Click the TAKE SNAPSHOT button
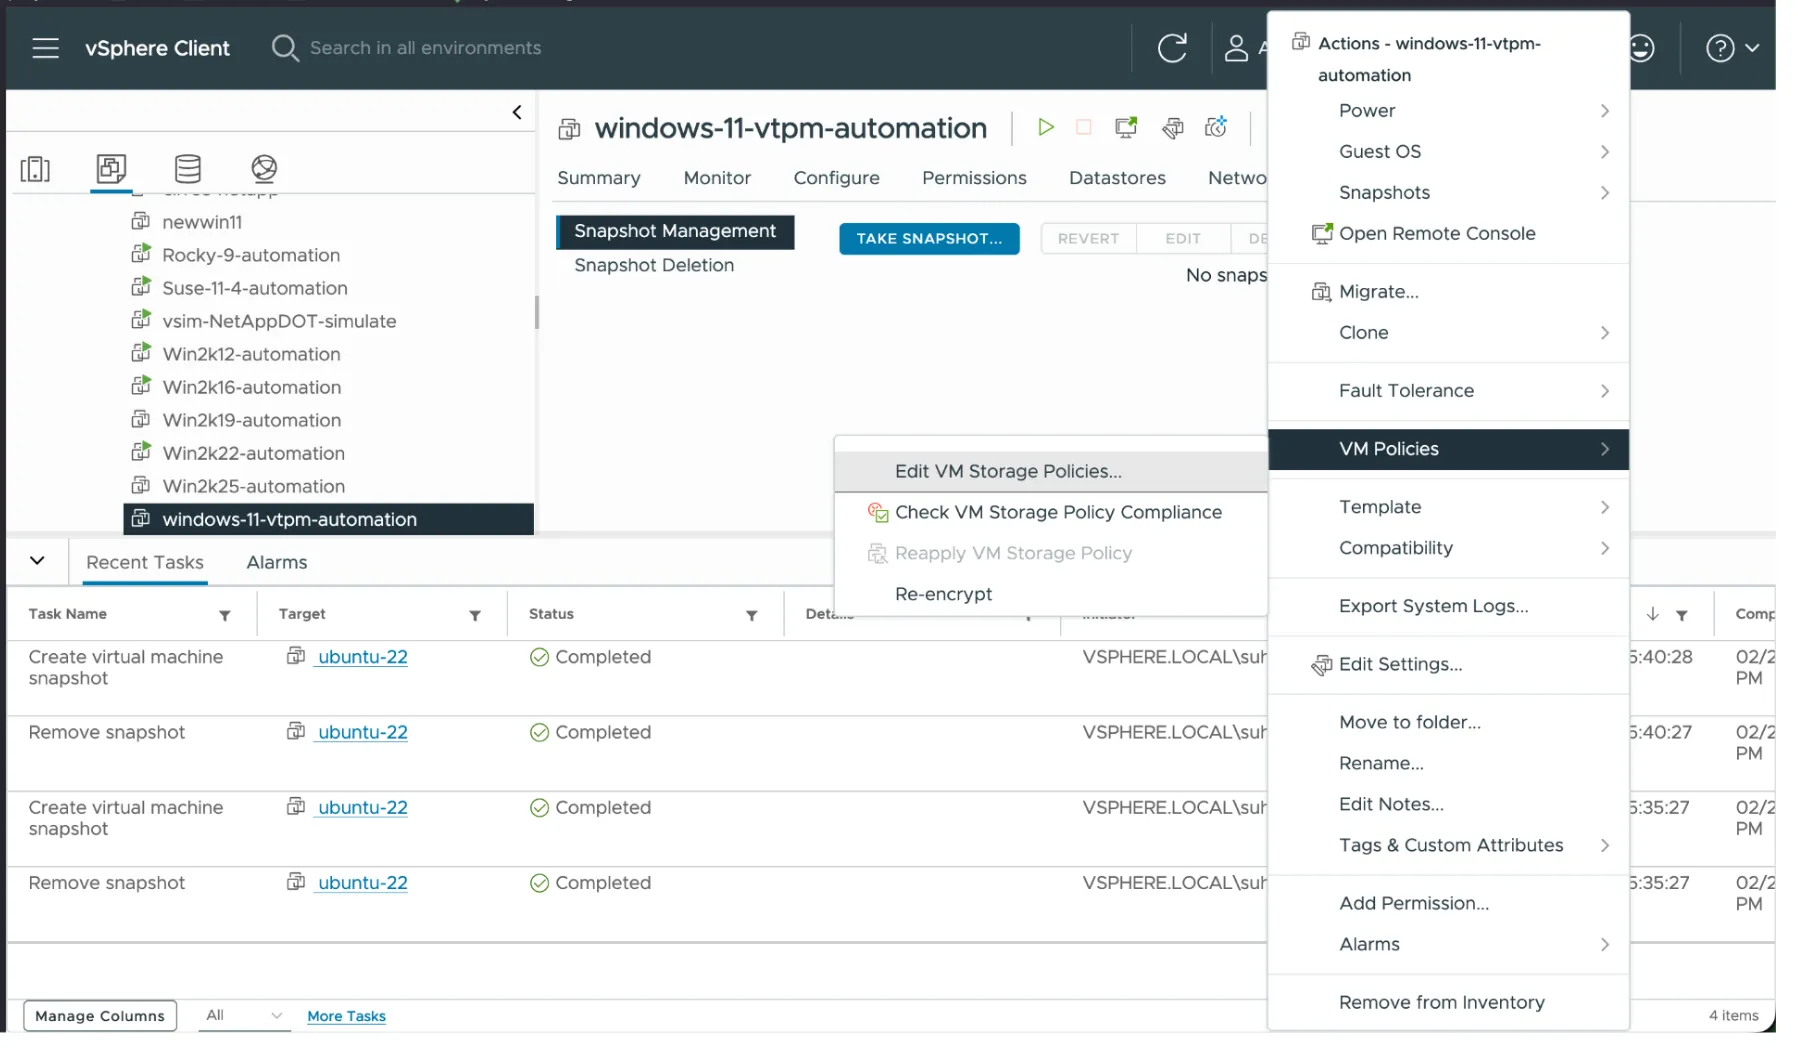 point(929,238)
